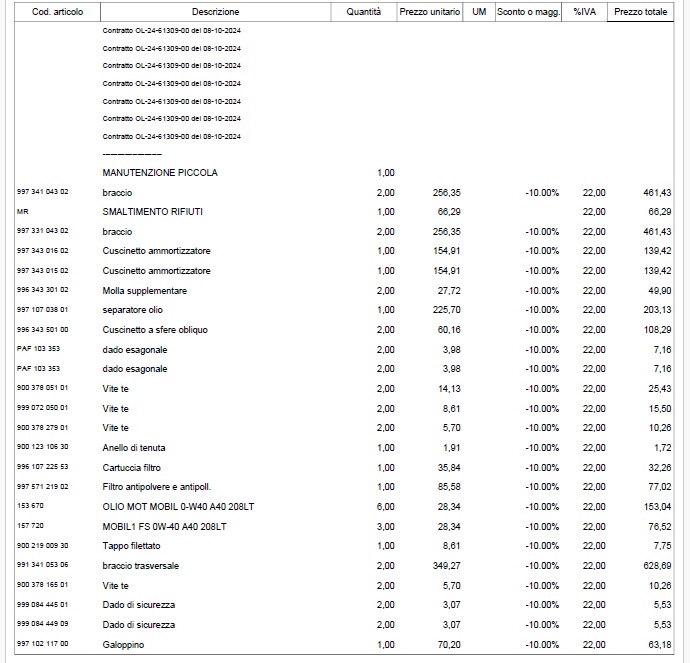Click the UM column header

tap(479, 12)
